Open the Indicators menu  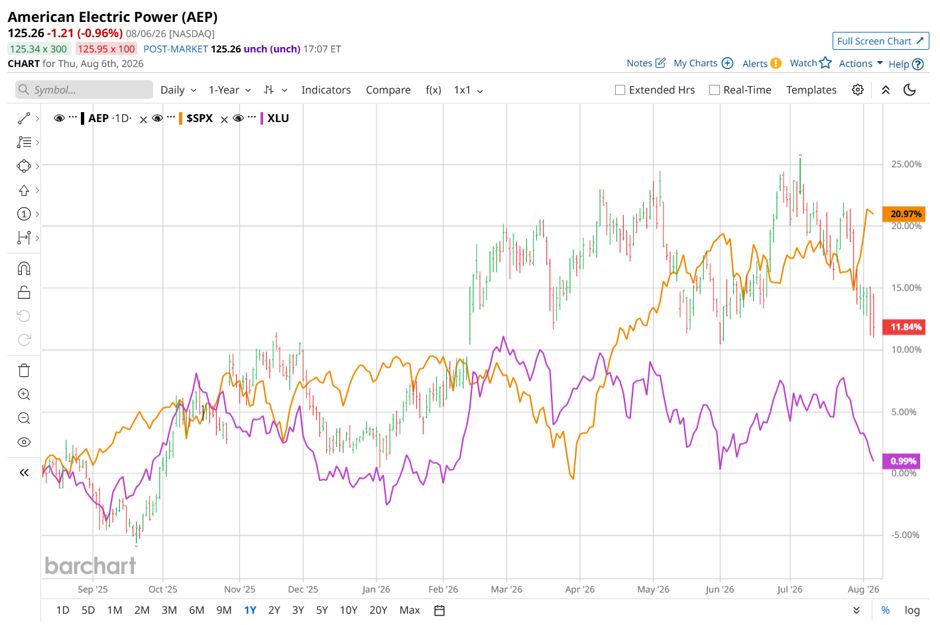[326, 90]
